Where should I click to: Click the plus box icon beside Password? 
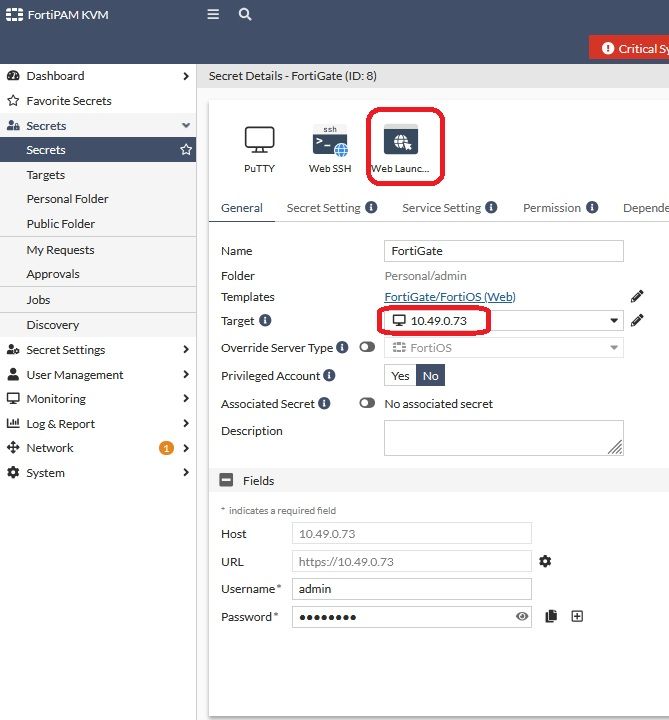point(577,616)
